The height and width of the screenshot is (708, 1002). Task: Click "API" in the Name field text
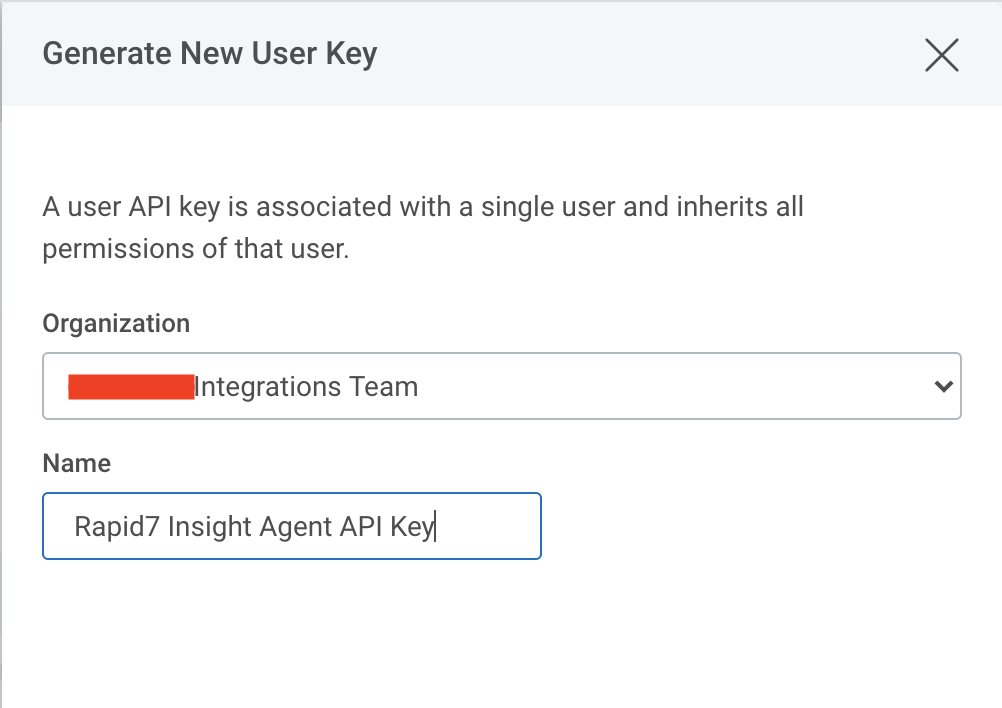[x=362, y=526]
